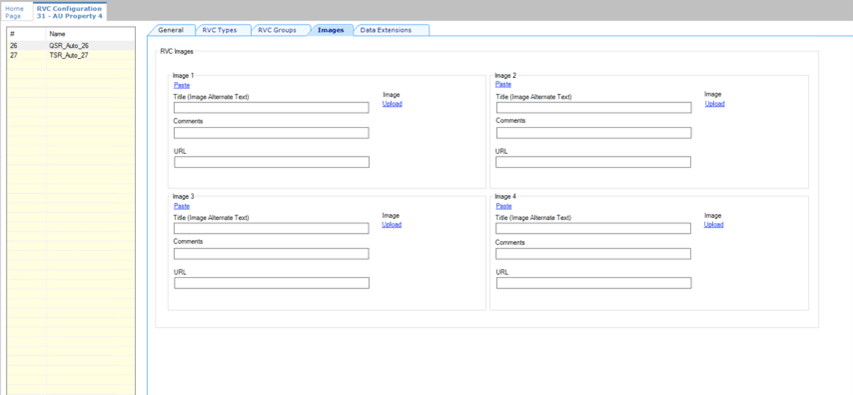
Task: Click Paste link under Image 3
Action: pyautogui.click(x=182, y=206)
